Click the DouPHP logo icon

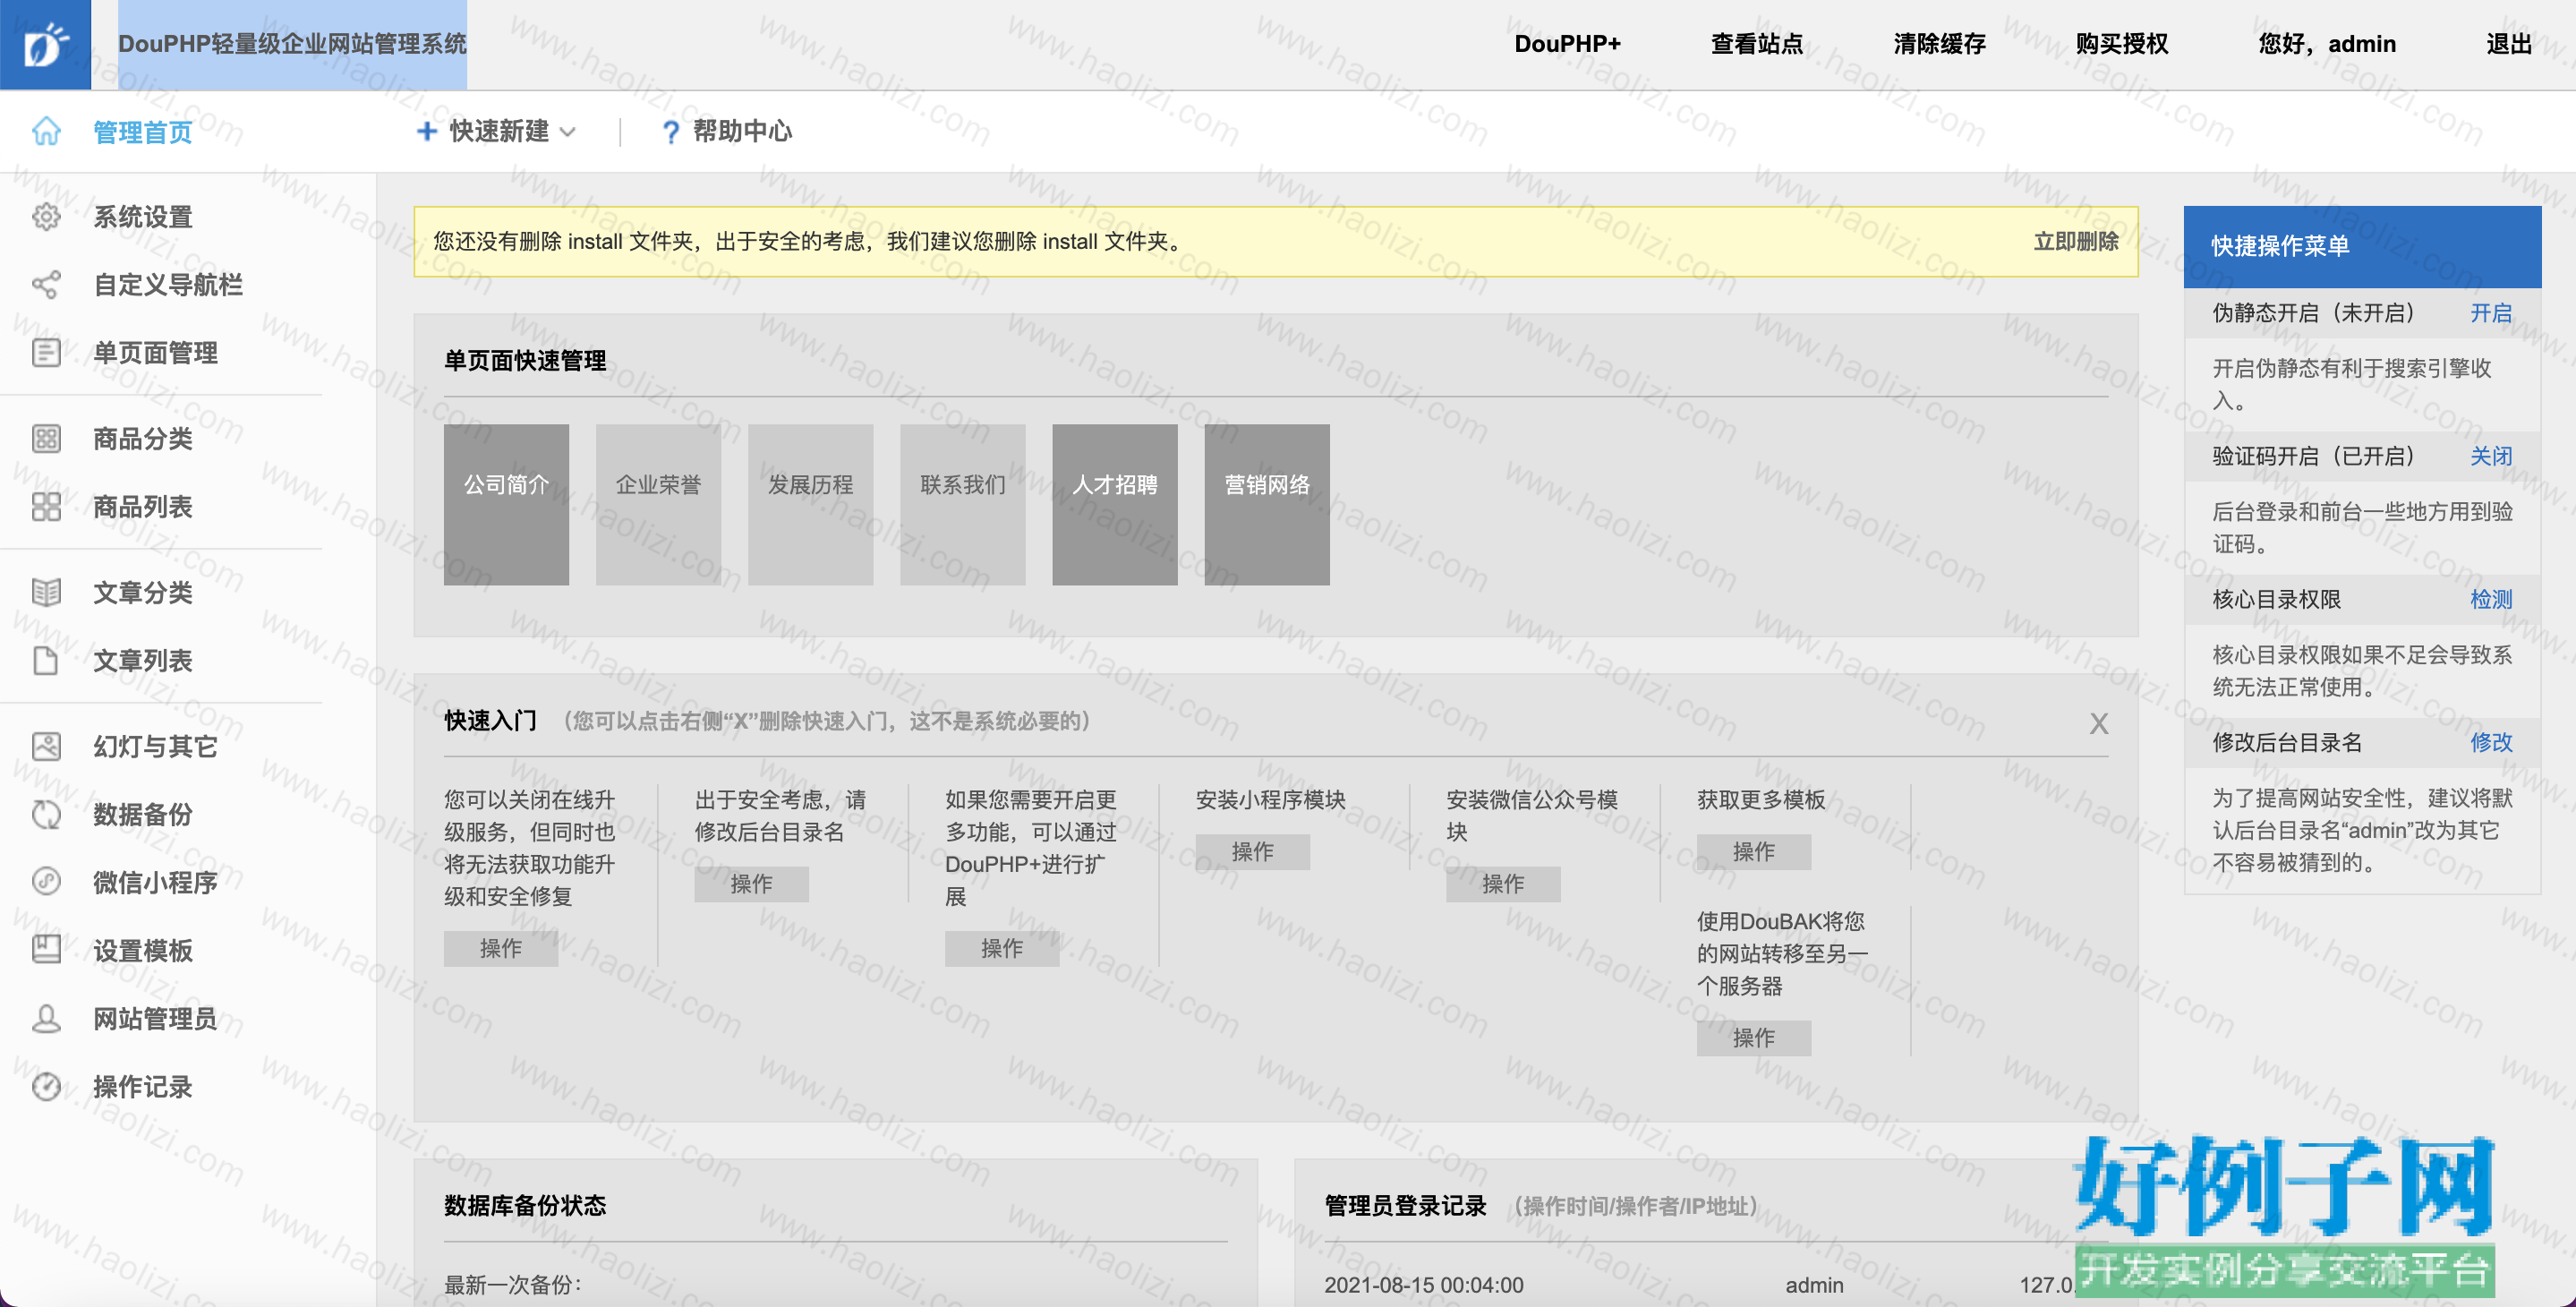coord(45,45)
